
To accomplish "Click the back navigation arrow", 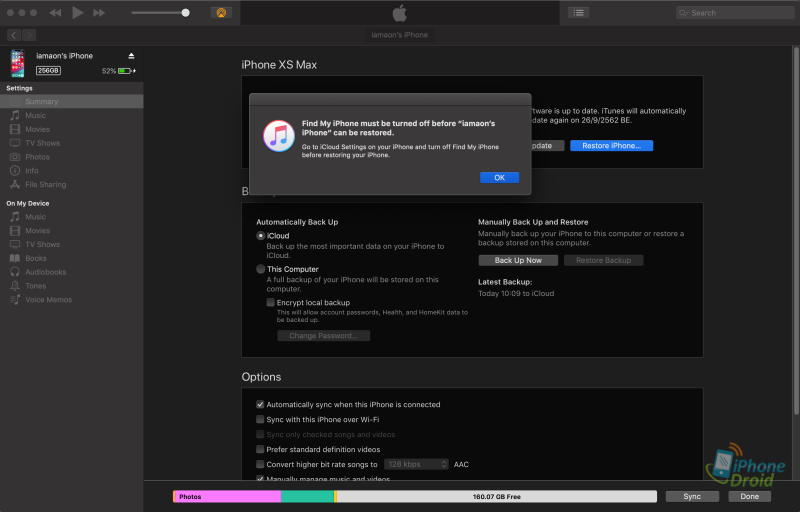I will coord(12,35).
